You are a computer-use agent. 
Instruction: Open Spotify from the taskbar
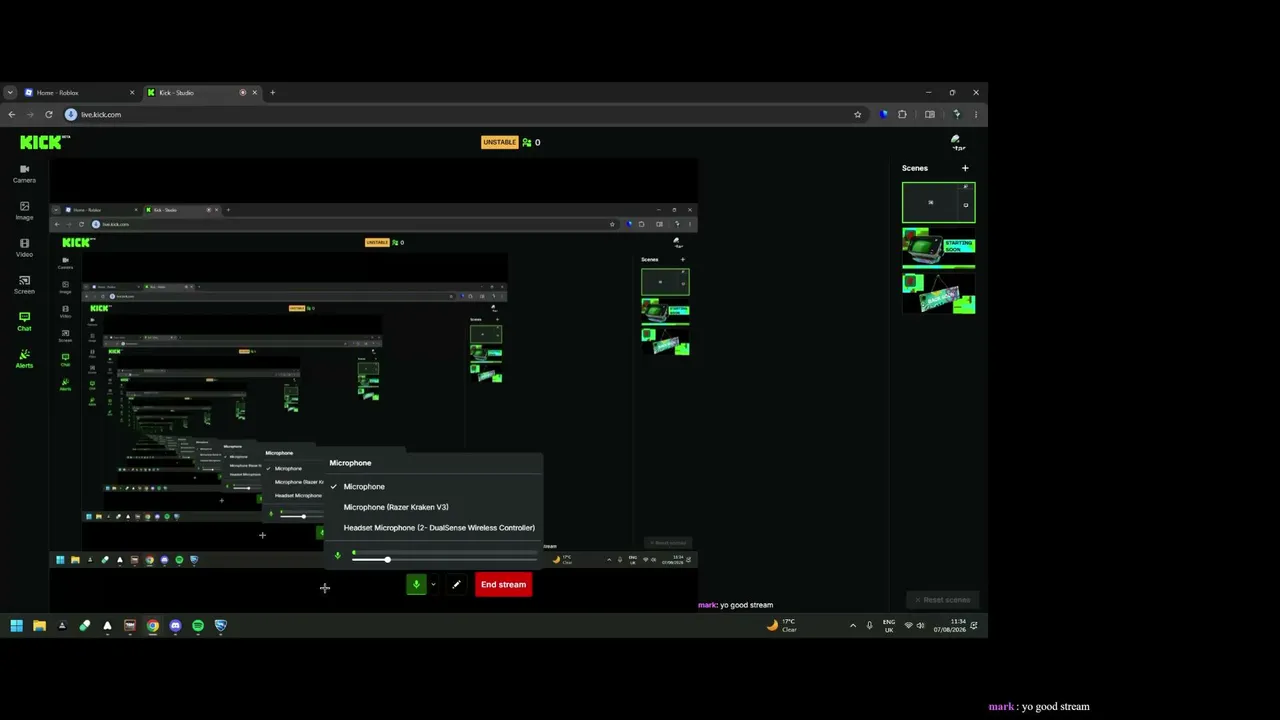click(x=198, y=626)
